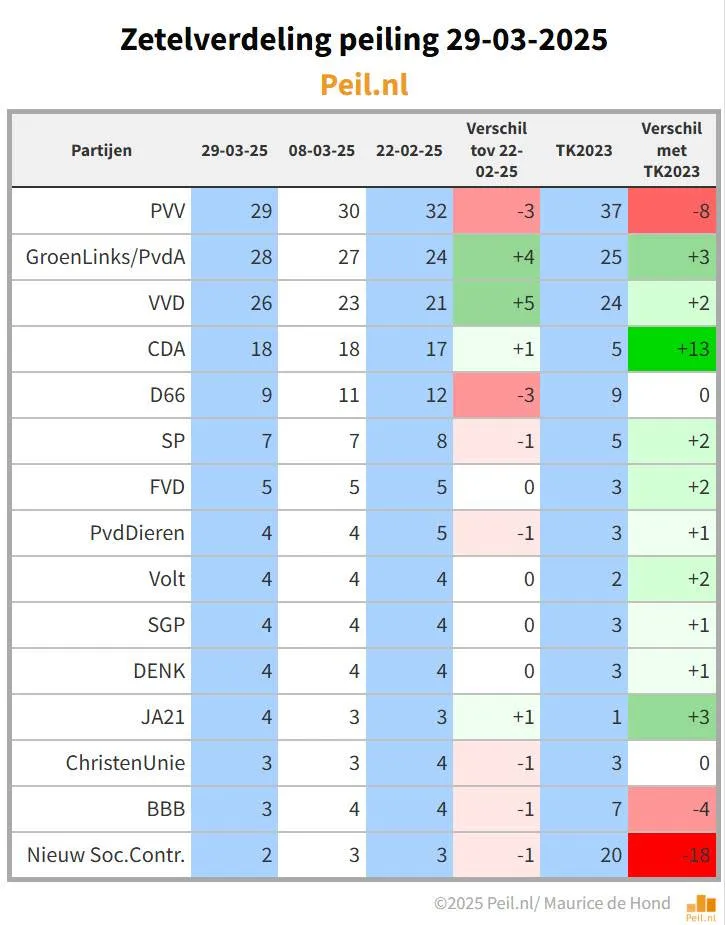Click the orange Peil.nl title link

364,84
